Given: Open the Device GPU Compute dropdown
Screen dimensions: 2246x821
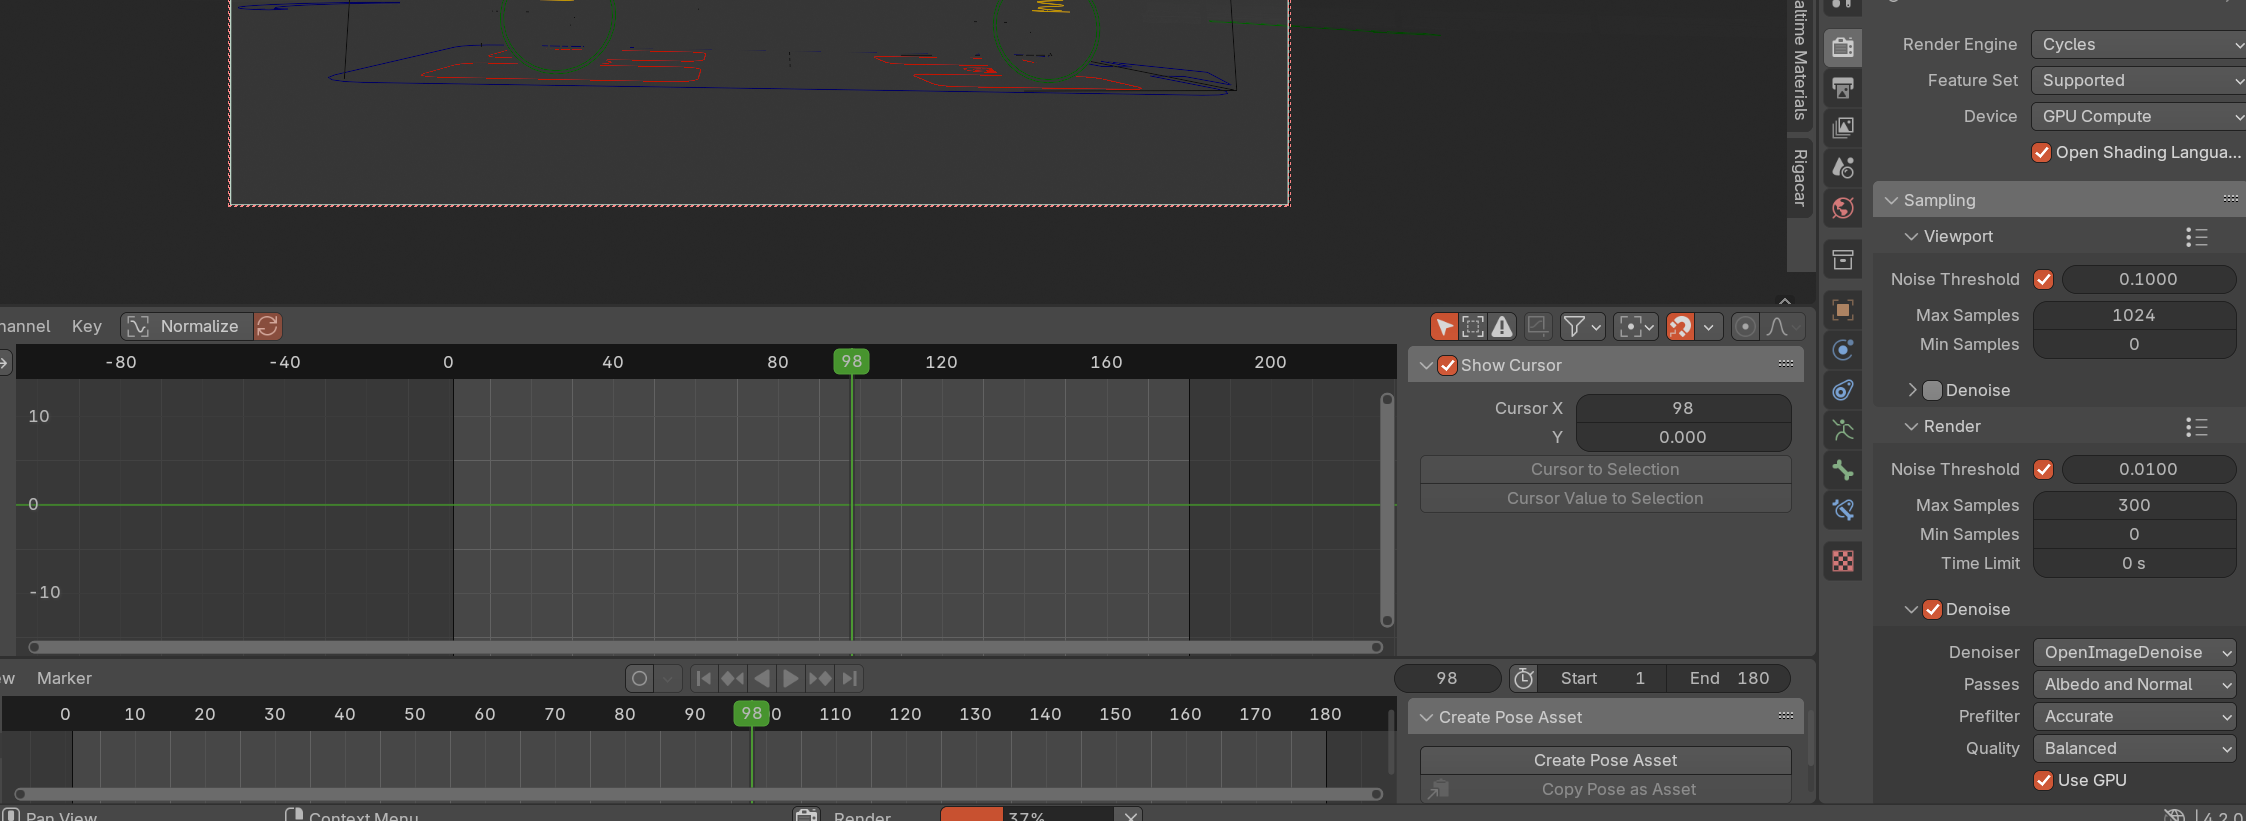Looking at the screenshot, I should pos(2138,117).
